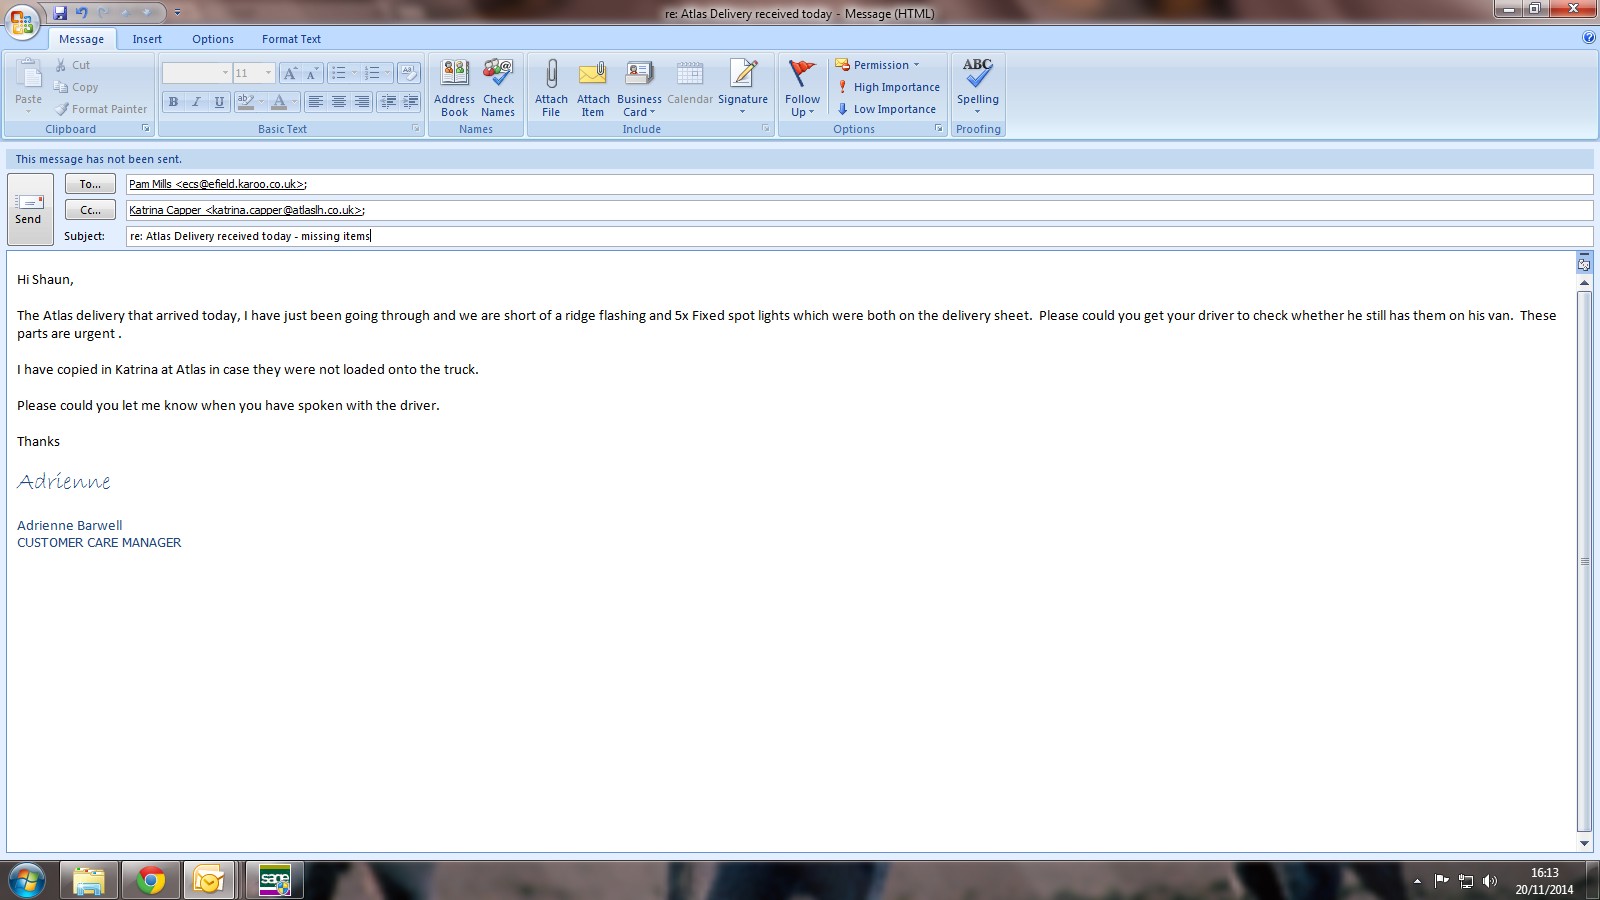Screen dimensions: 1600x900
Task: Open the Windows Start menu
Action: (x=27, y=881)
